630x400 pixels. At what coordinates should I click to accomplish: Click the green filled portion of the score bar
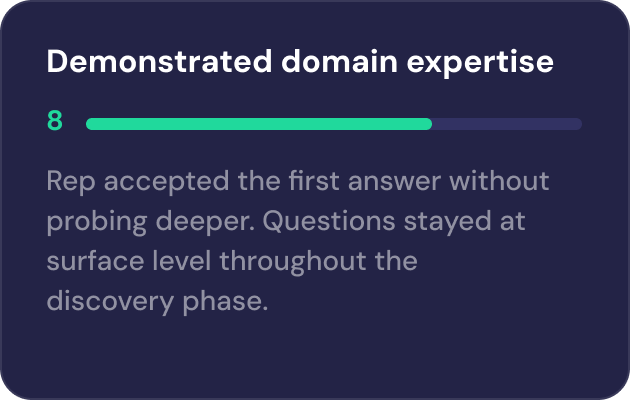pos(258,124)
